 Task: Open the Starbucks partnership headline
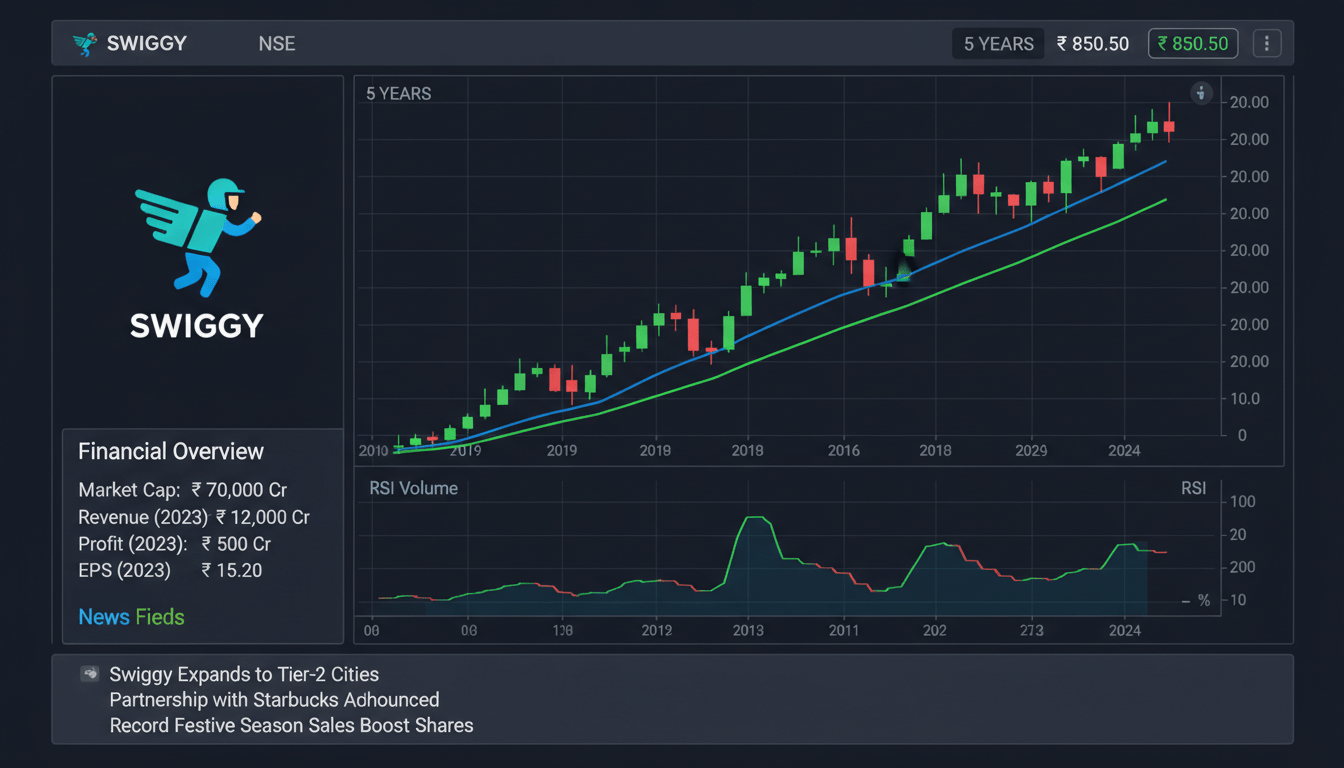274,699
